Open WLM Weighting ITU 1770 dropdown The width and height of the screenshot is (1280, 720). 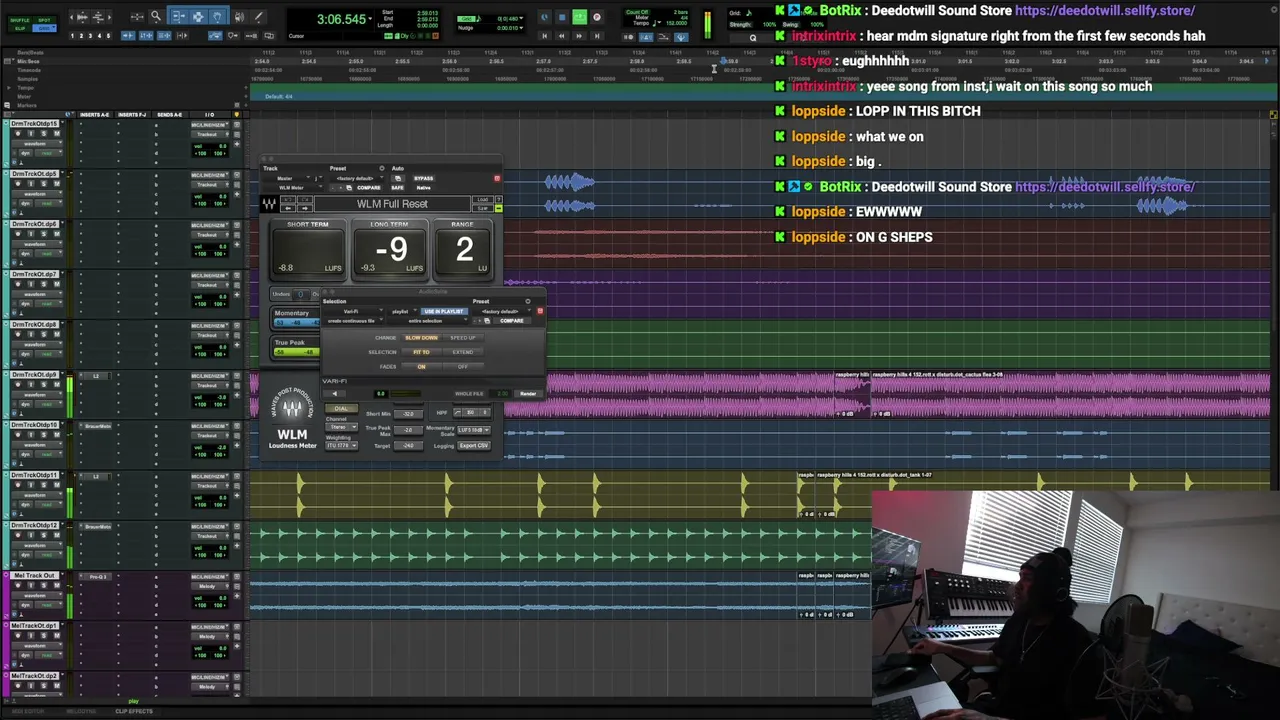pyautogui.click(x=341, y=445)
